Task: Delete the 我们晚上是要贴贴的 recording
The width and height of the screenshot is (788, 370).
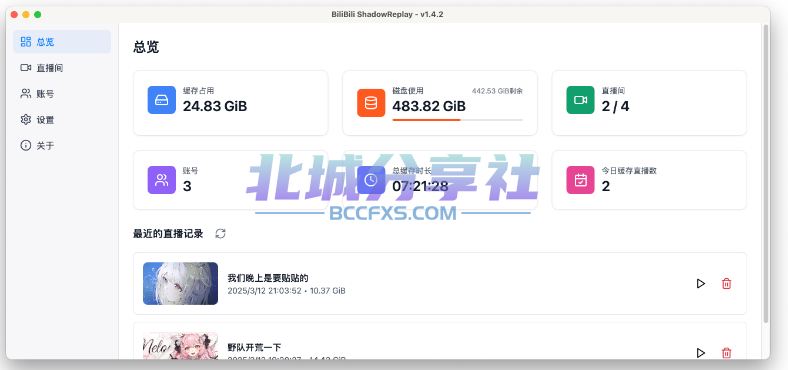Action: tap(726, 284)
